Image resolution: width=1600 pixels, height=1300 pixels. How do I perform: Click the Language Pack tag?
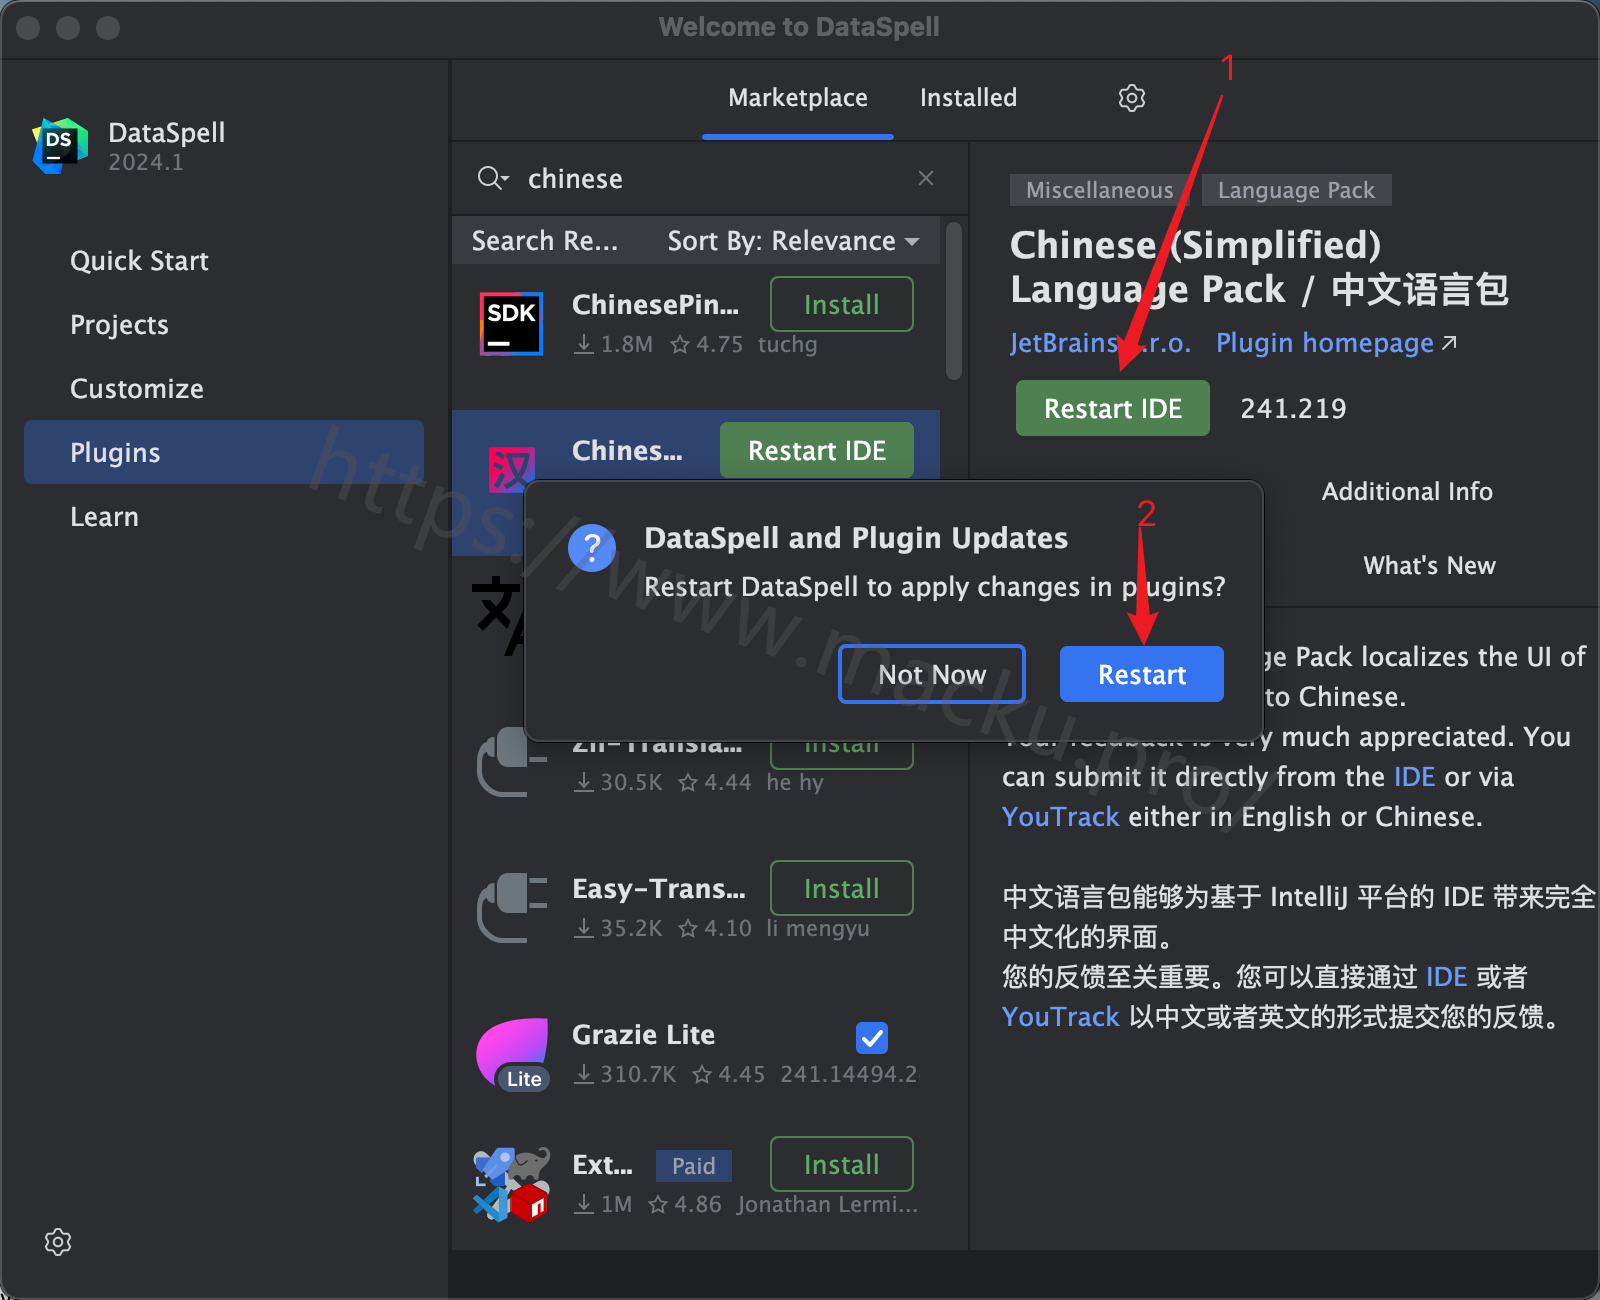(1296, 190)
